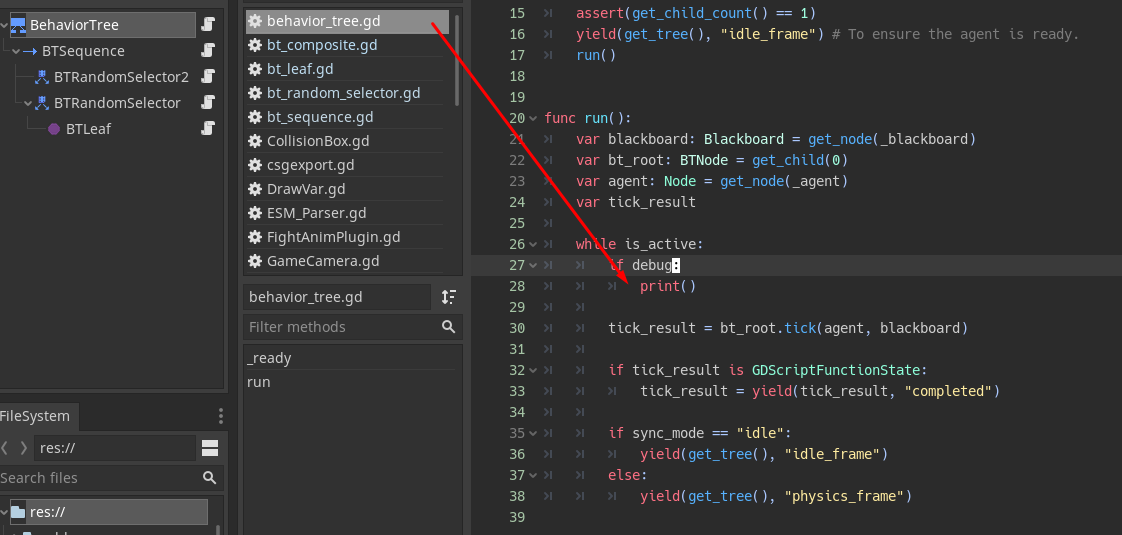Place cursor on print() call
1122x535 pixels.
pos(668,286)
